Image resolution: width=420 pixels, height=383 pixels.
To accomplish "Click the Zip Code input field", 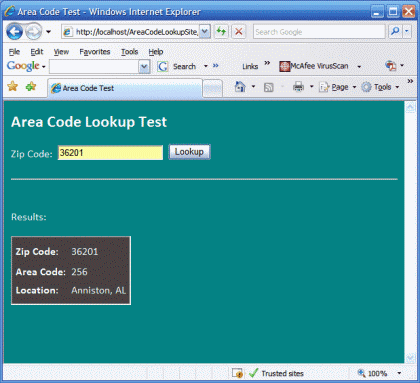I will click(110, 153).
